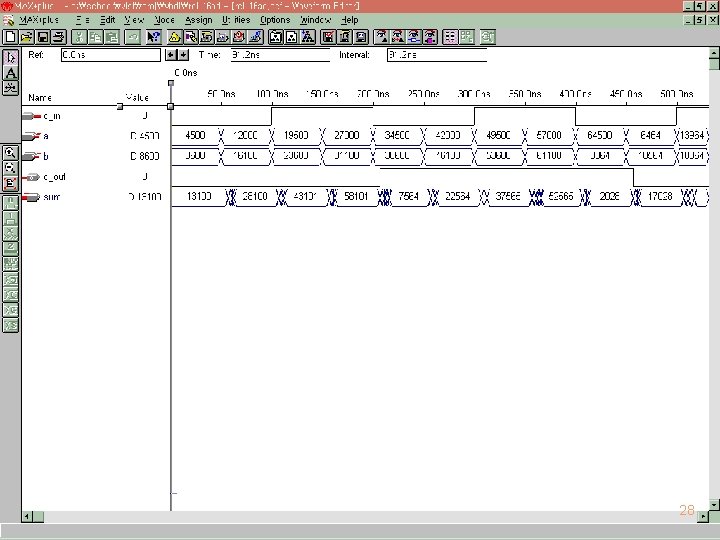
Task: Click the overwrite undefined X button
Action: [11, 233]
